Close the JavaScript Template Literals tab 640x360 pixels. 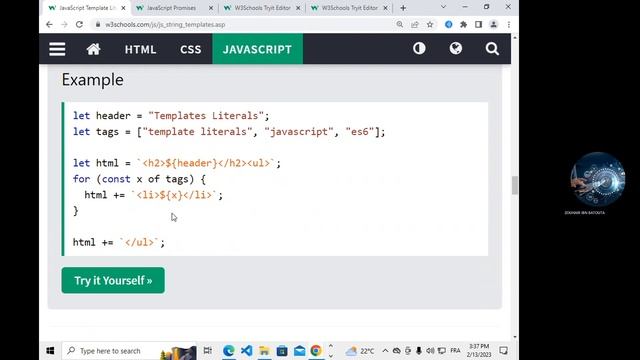123,8
